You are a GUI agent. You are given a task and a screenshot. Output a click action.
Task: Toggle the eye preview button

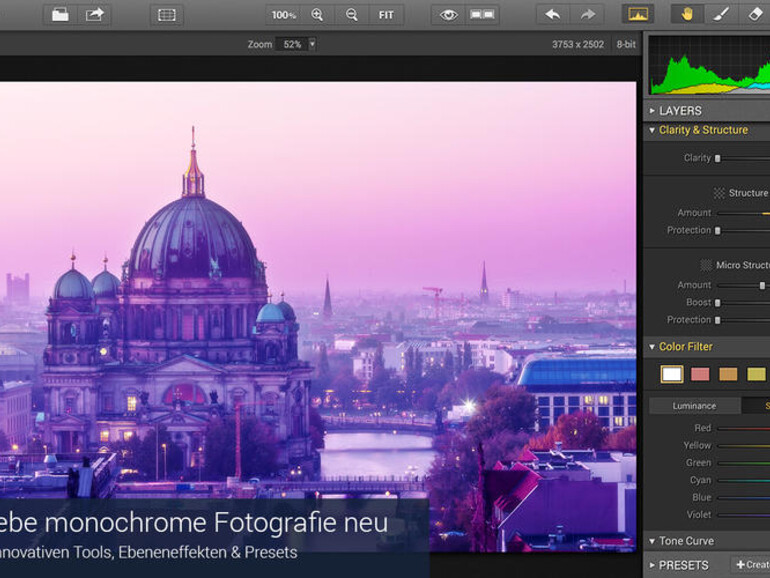click(448, 15)
